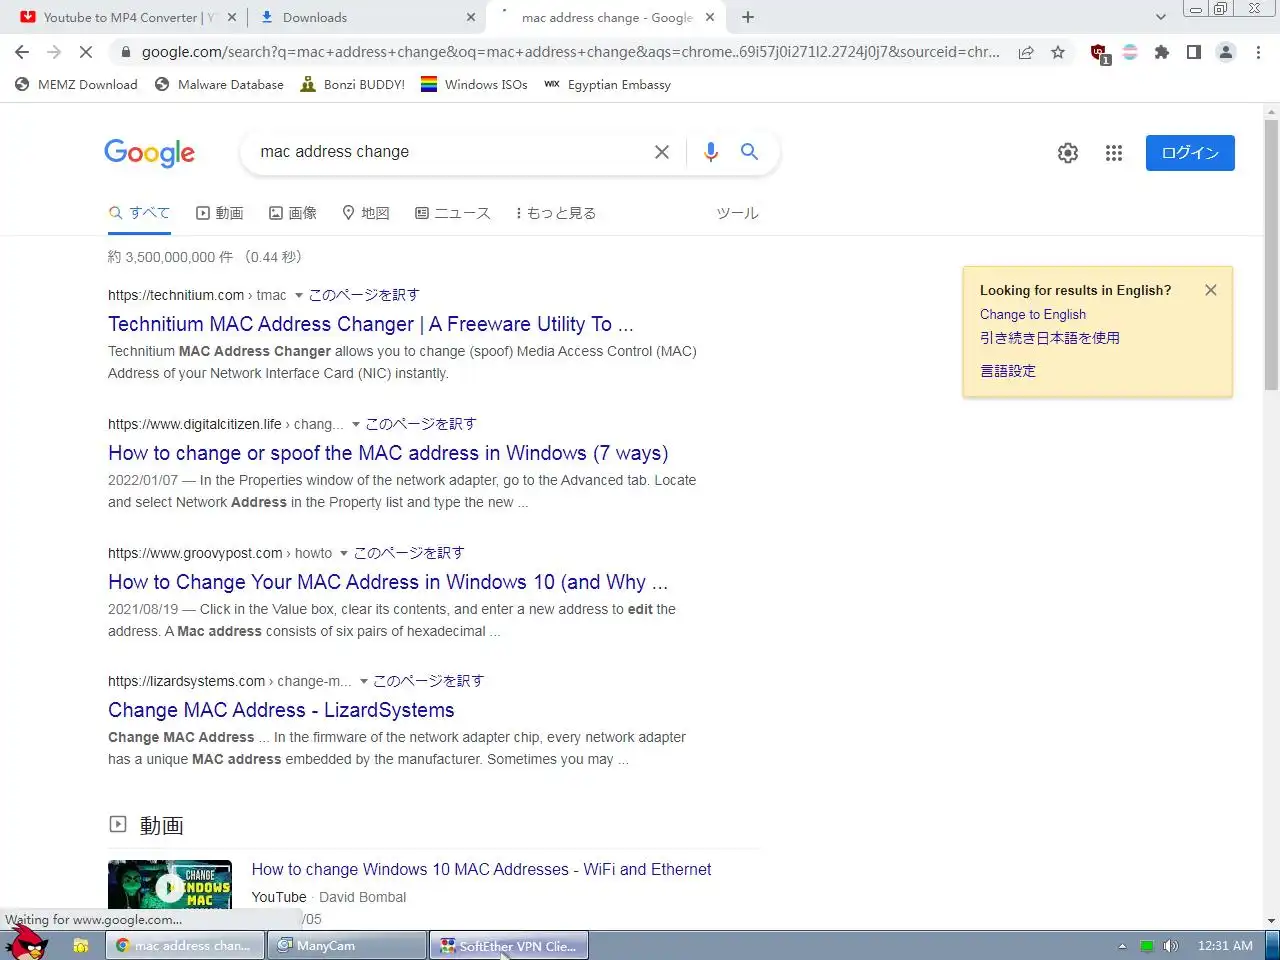
Task: Translate lizardsystems.com page with このページを訳す
Action: tap(428, 681)
